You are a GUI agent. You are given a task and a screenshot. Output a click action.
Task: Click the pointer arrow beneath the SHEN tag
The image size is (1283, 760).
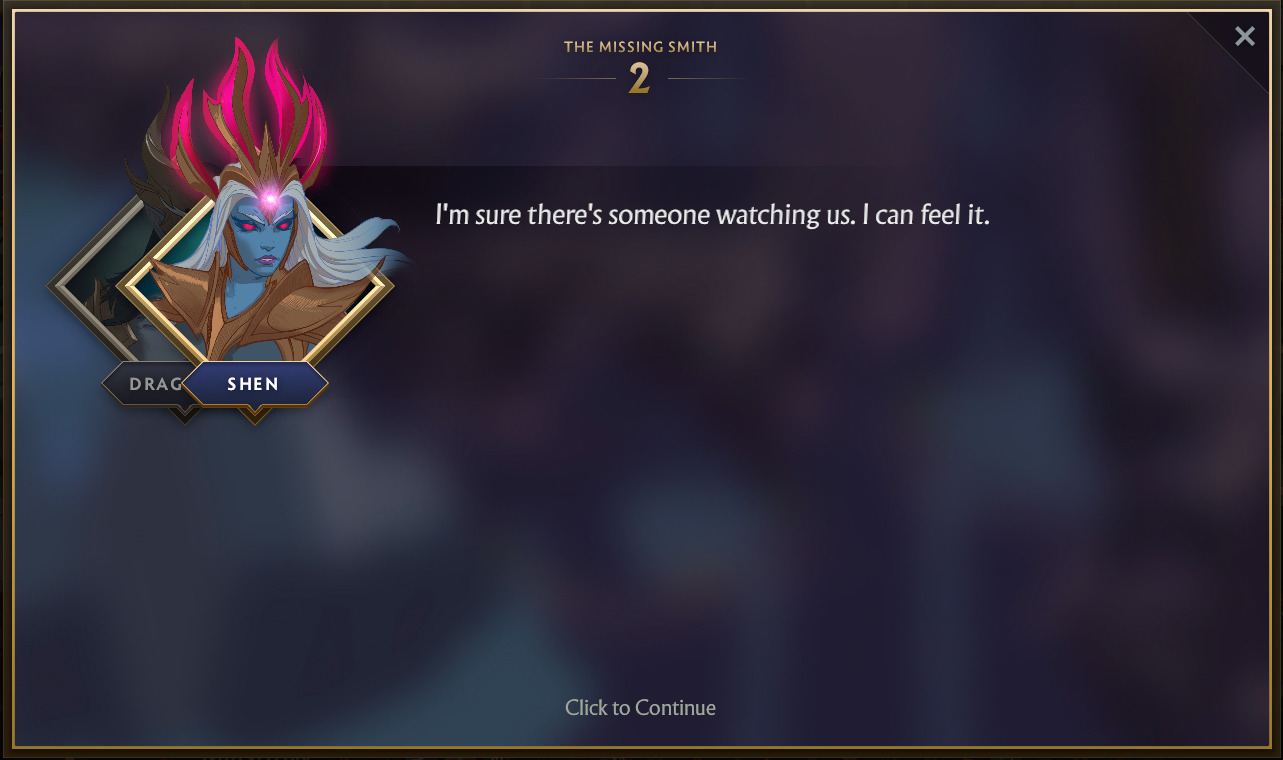(x=254, y=414)
